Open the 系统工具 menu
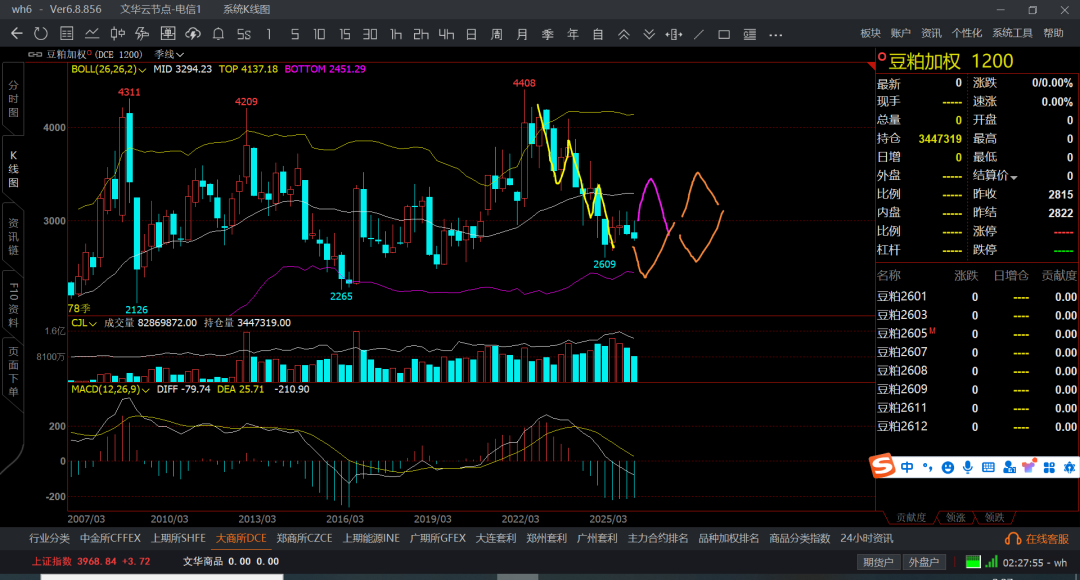Image resolution: width=1080 pixels, height=580 pixels. (x=1012, y=33)
